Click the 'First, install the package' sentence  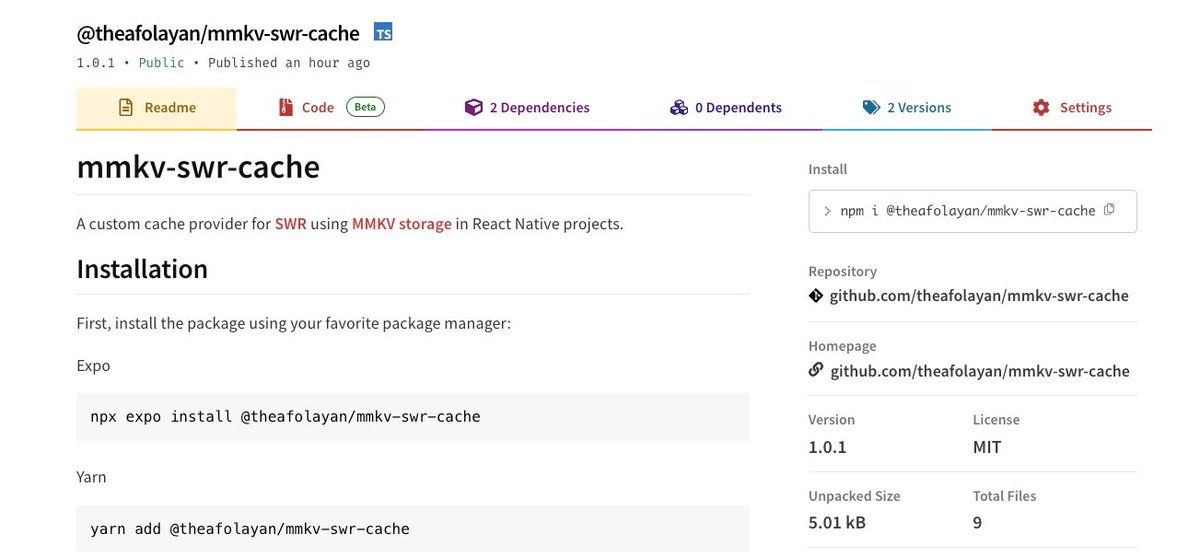point(294,324)
